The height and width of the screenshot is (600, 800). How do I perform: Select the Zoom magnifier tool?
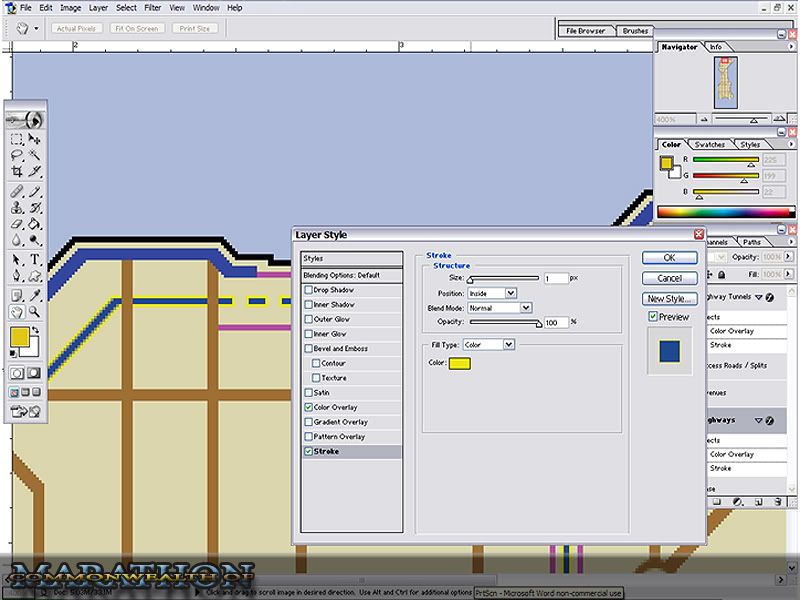click(x=34, y=312)
